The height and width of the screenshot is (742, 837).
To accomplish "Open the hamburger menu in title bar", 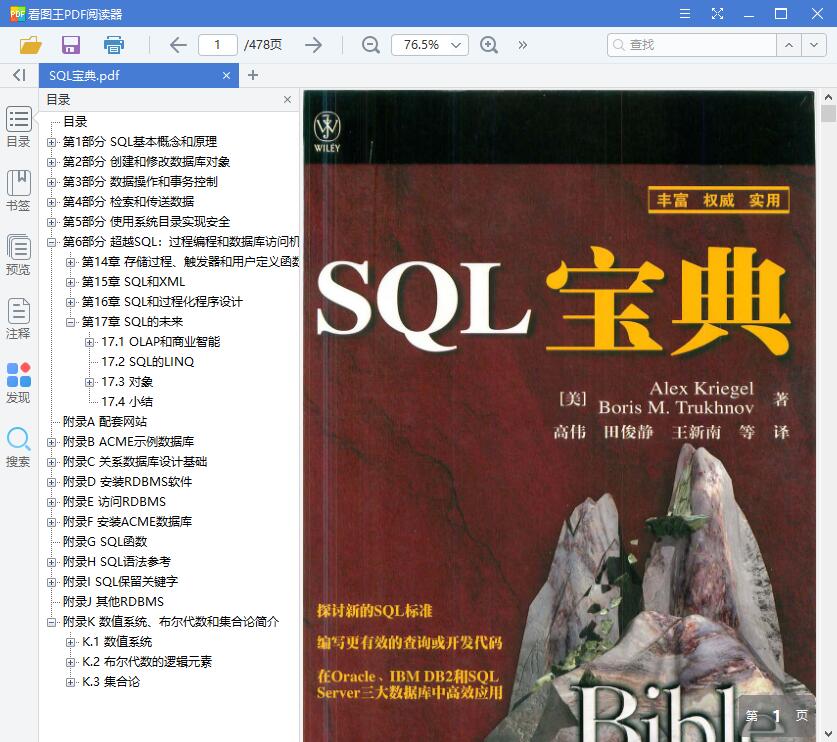I will click(x=685, y=13).
